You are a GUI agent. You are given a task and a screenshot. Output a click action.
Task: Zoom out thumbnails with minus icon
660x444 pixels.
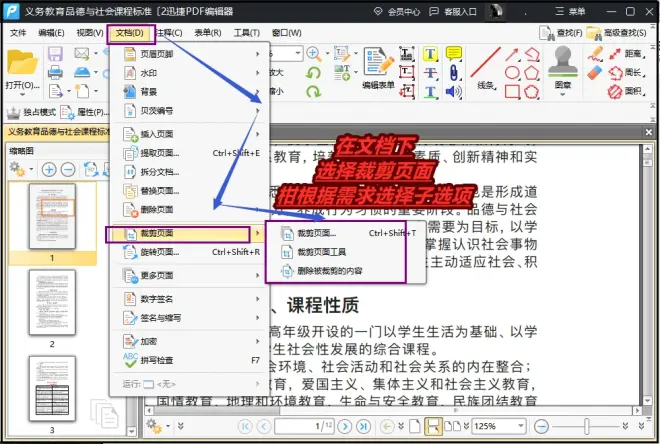tap(68, 170)
